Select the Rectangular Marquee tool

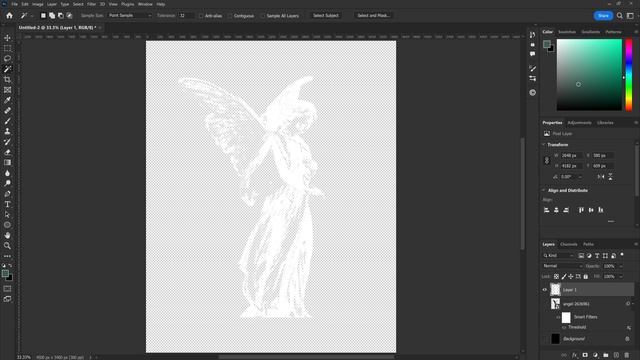7,48
